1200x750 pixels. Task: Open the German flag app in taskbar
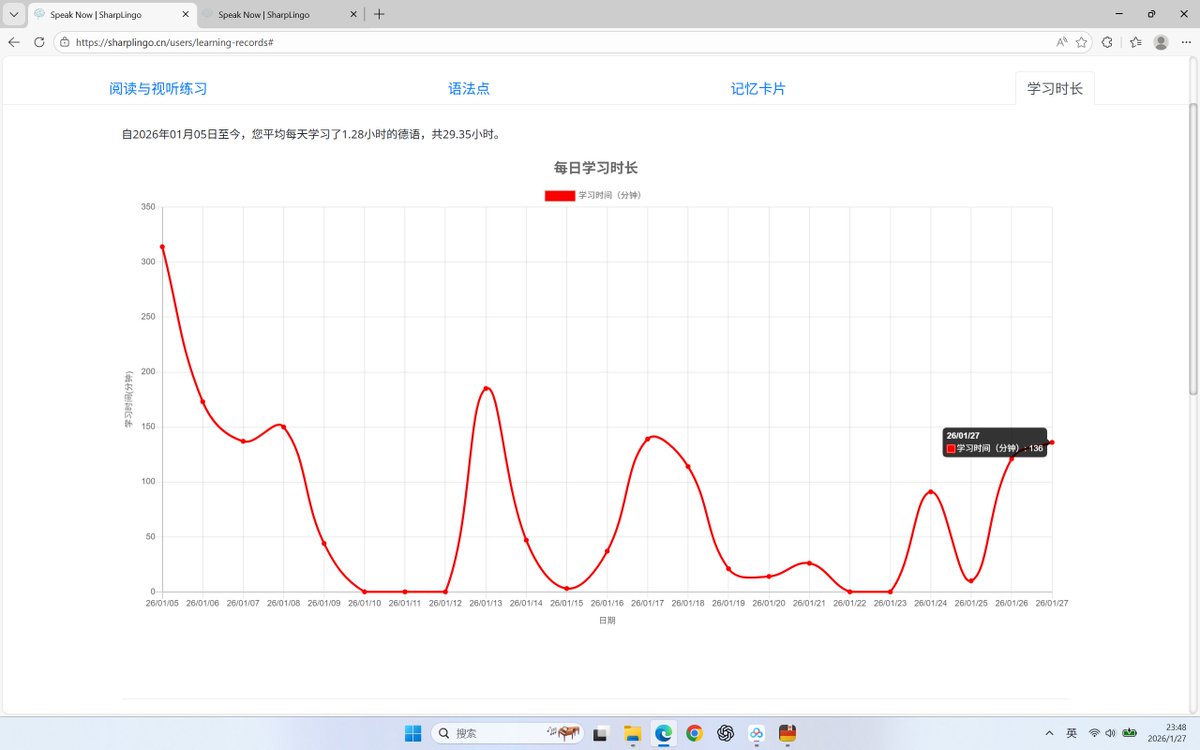coord(788,733)
